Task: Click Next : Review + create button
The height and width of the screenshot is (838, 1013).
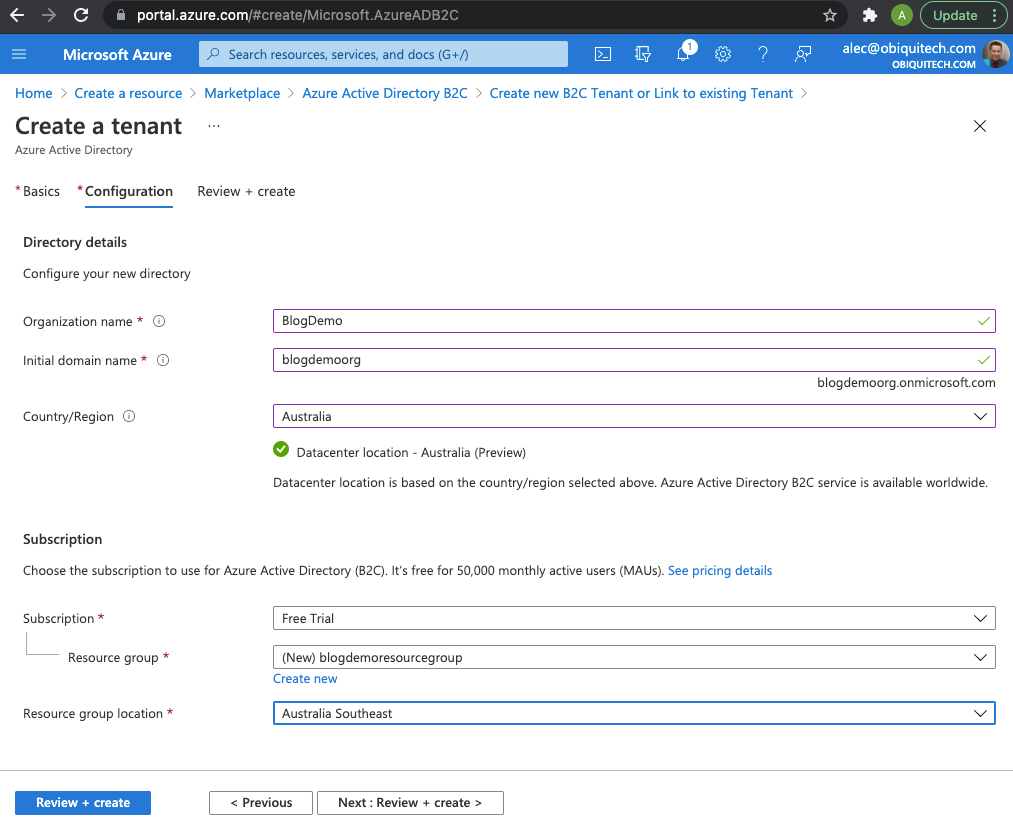Action: [410, 802]
